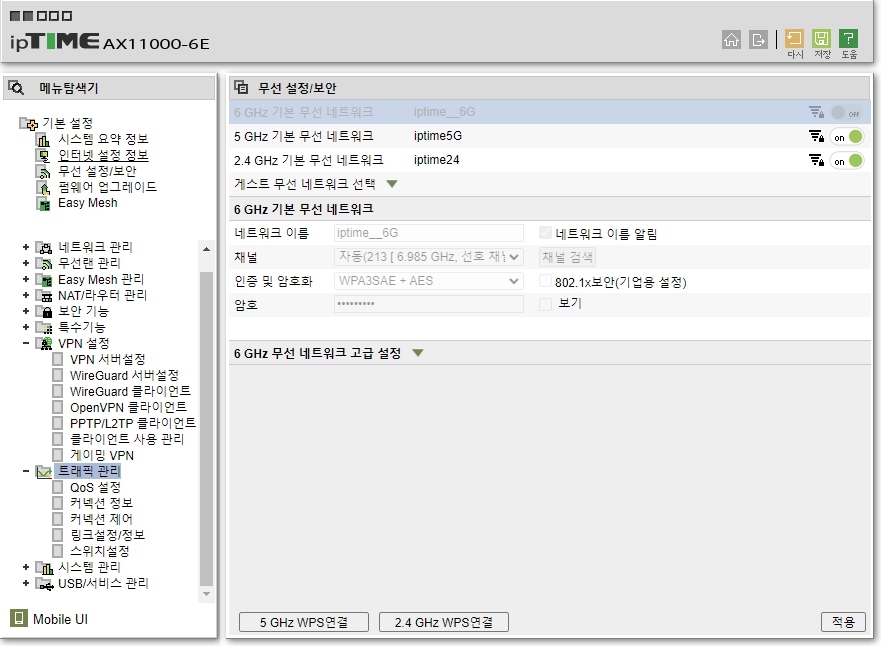Click the 시스템 요약 정보 chart icon
Screen dimensions: 893x654
[x=43, y=139]
